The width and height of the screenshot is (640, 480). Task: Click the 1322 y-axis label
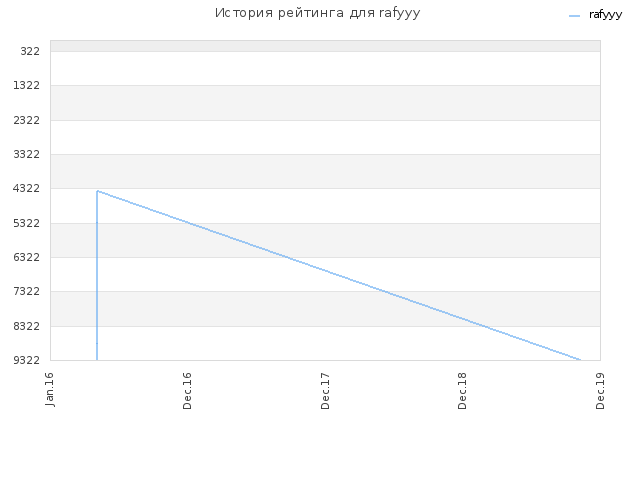tap(27, 85)
